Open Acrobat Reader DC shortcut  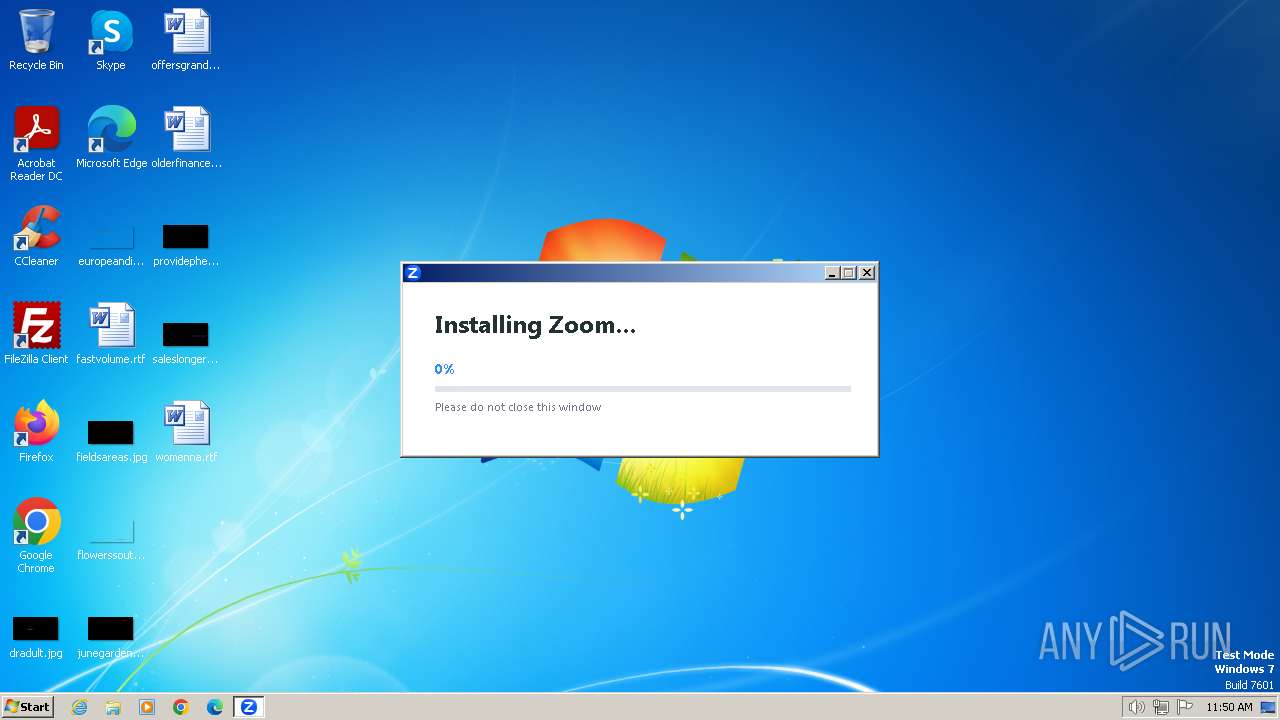tap(36, 144)
